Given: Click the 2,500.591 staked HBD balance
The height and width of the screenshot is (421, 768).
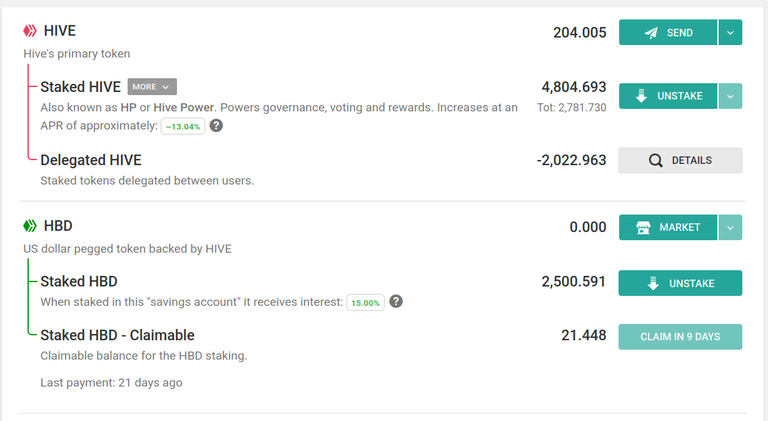Looking at the screenshot, I should (x=574, y=281).
